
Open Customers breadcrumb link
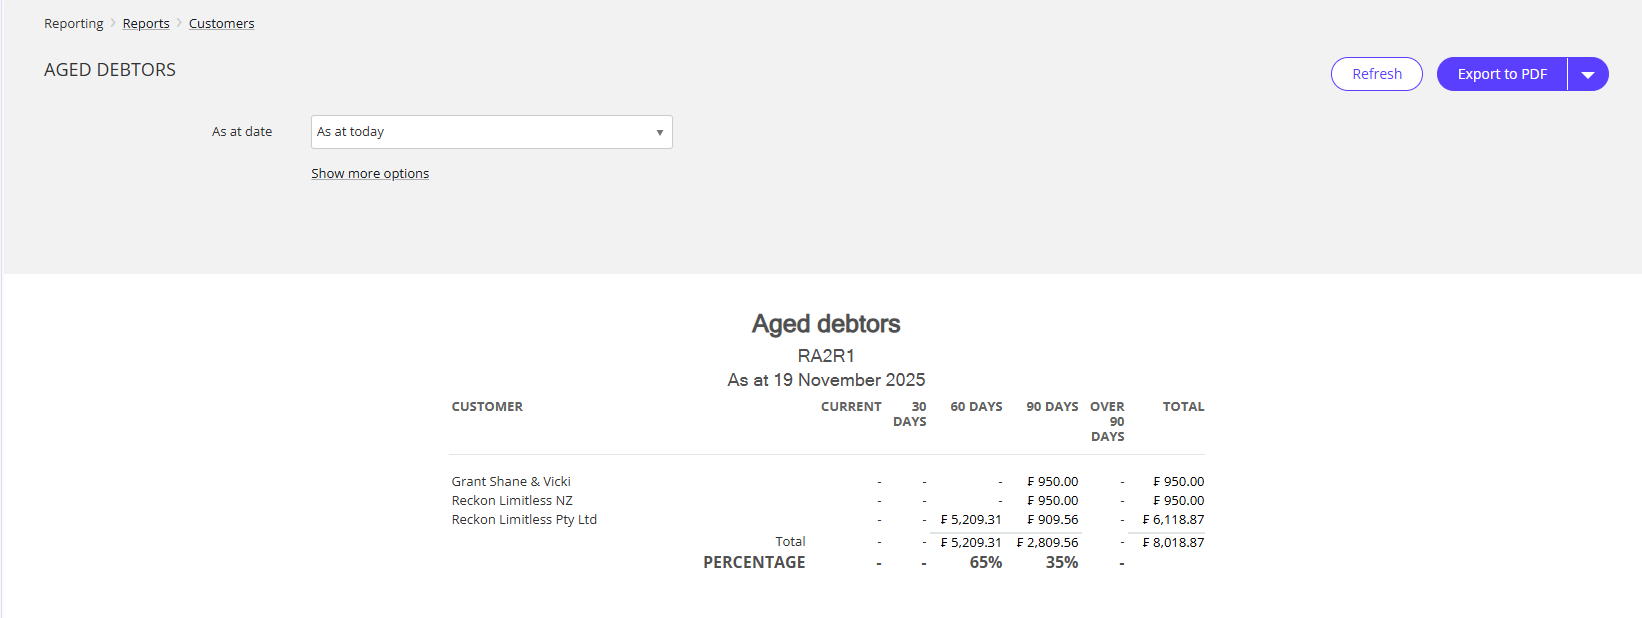[x=221, y=23]
